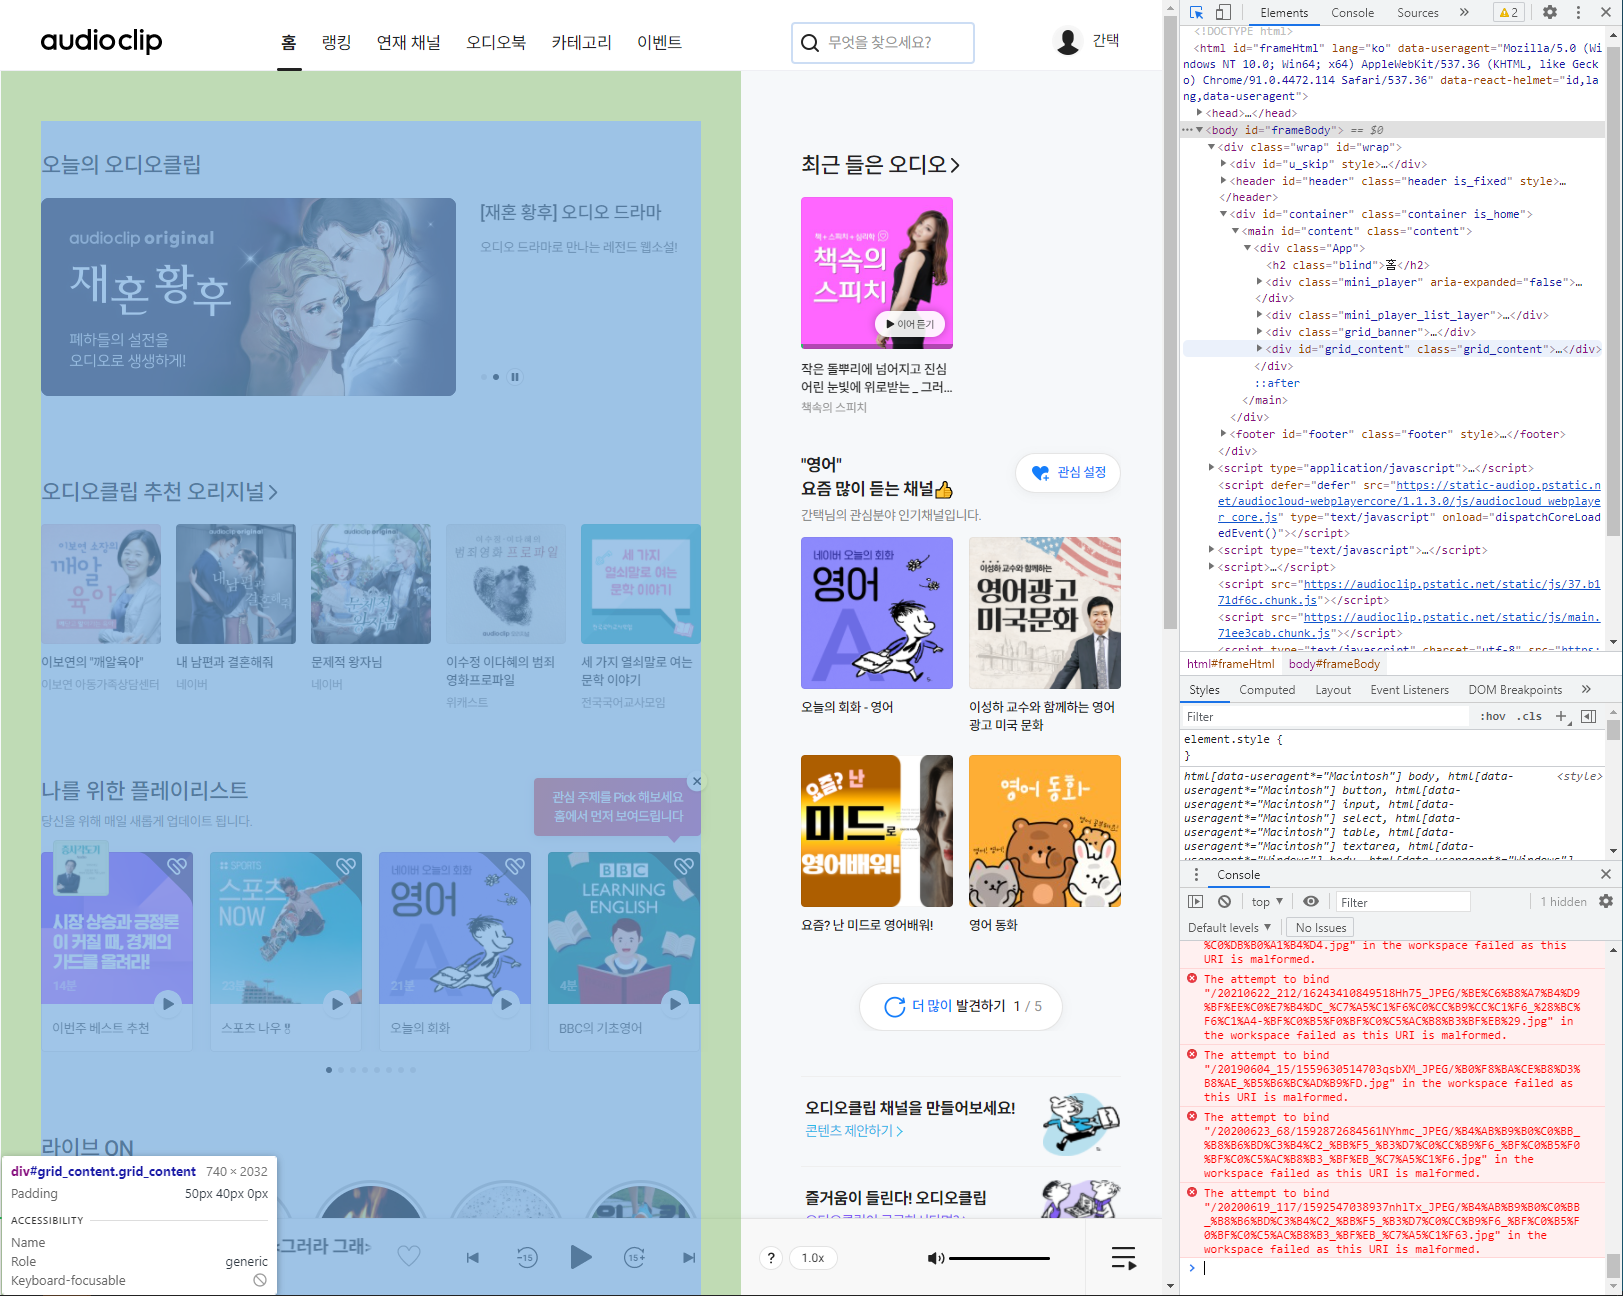Switch to Computed styles tab
The height and width of the screenshot is (1296, 1623).
pos(1267,690)
